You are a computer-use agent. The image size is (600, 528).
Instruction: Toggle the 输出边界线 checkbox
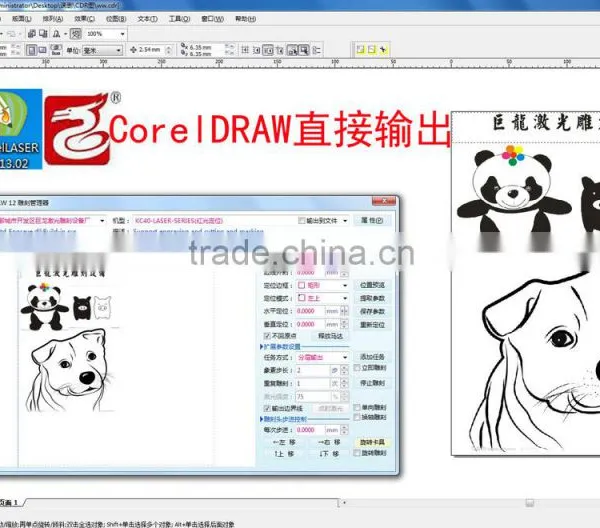pyautogui.click(x=267, y=408)
